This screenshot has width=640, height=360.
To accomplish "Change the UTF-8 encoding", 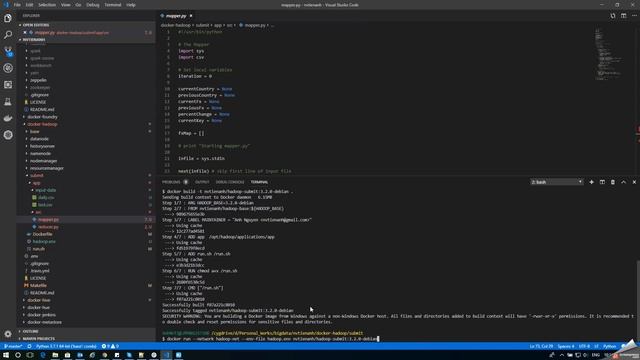I will pos(584,346).
